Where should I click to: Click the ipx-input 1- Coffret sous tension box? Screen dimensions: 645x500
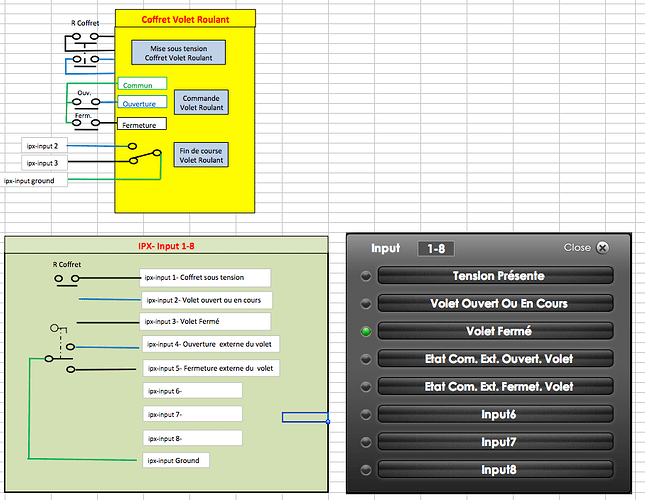[205, 277]
